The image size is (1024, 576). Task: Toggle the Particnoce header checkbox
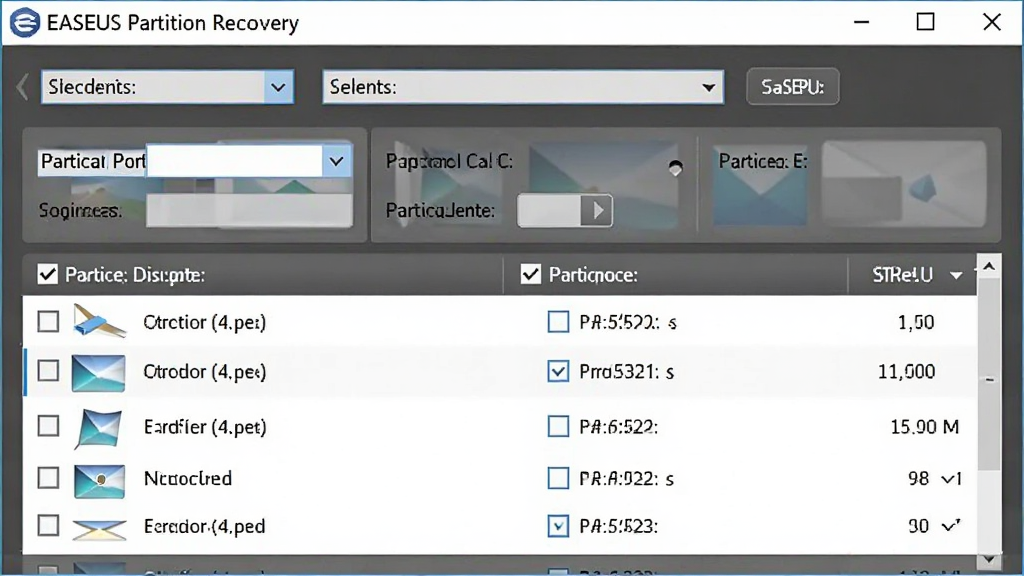pyautogui.click(x=531, y=274)
